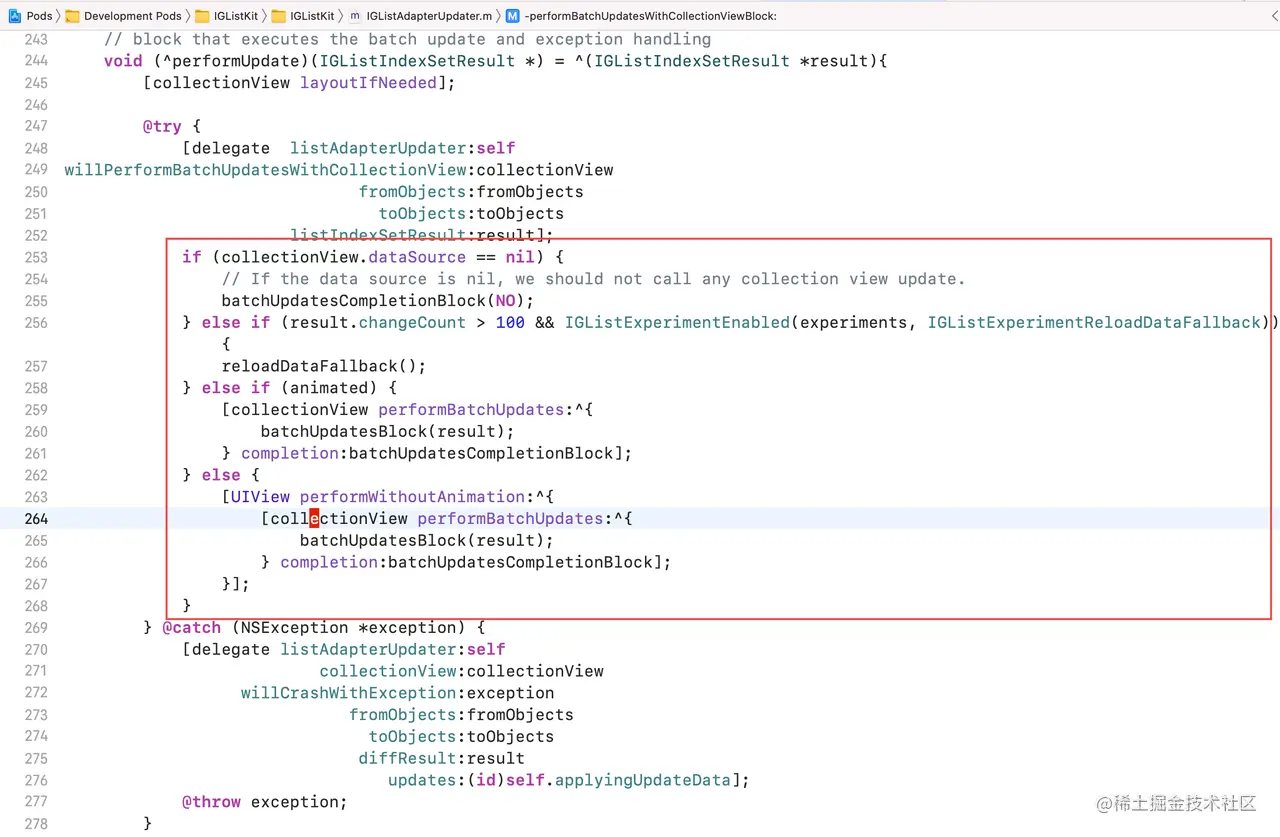1280x837 pixels.
Task: Click "completion:batchUpdatesCompletionBlock" on line 266
Action: 467,562
